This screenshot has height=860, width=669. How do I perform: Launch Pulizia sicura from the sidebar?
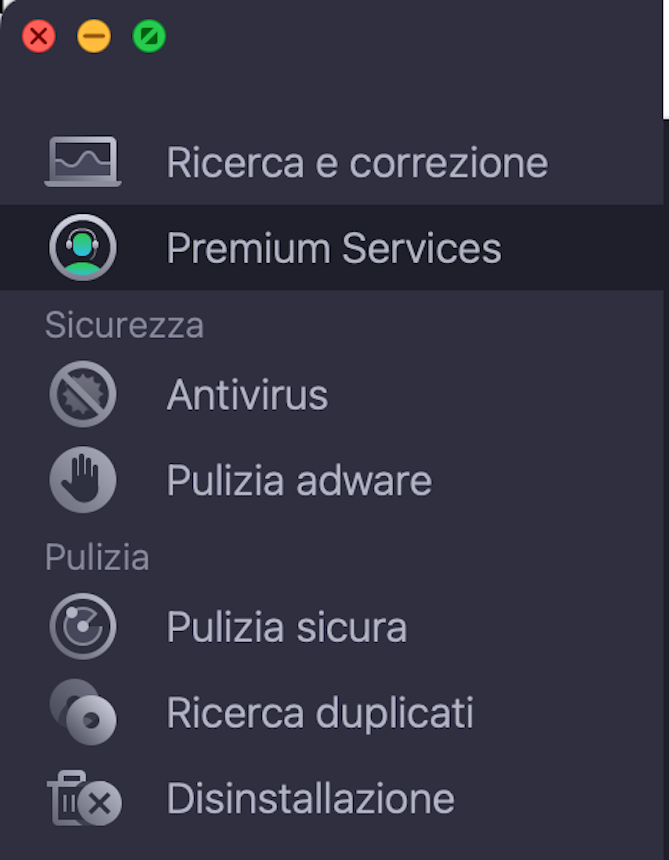tap(287, 626)
